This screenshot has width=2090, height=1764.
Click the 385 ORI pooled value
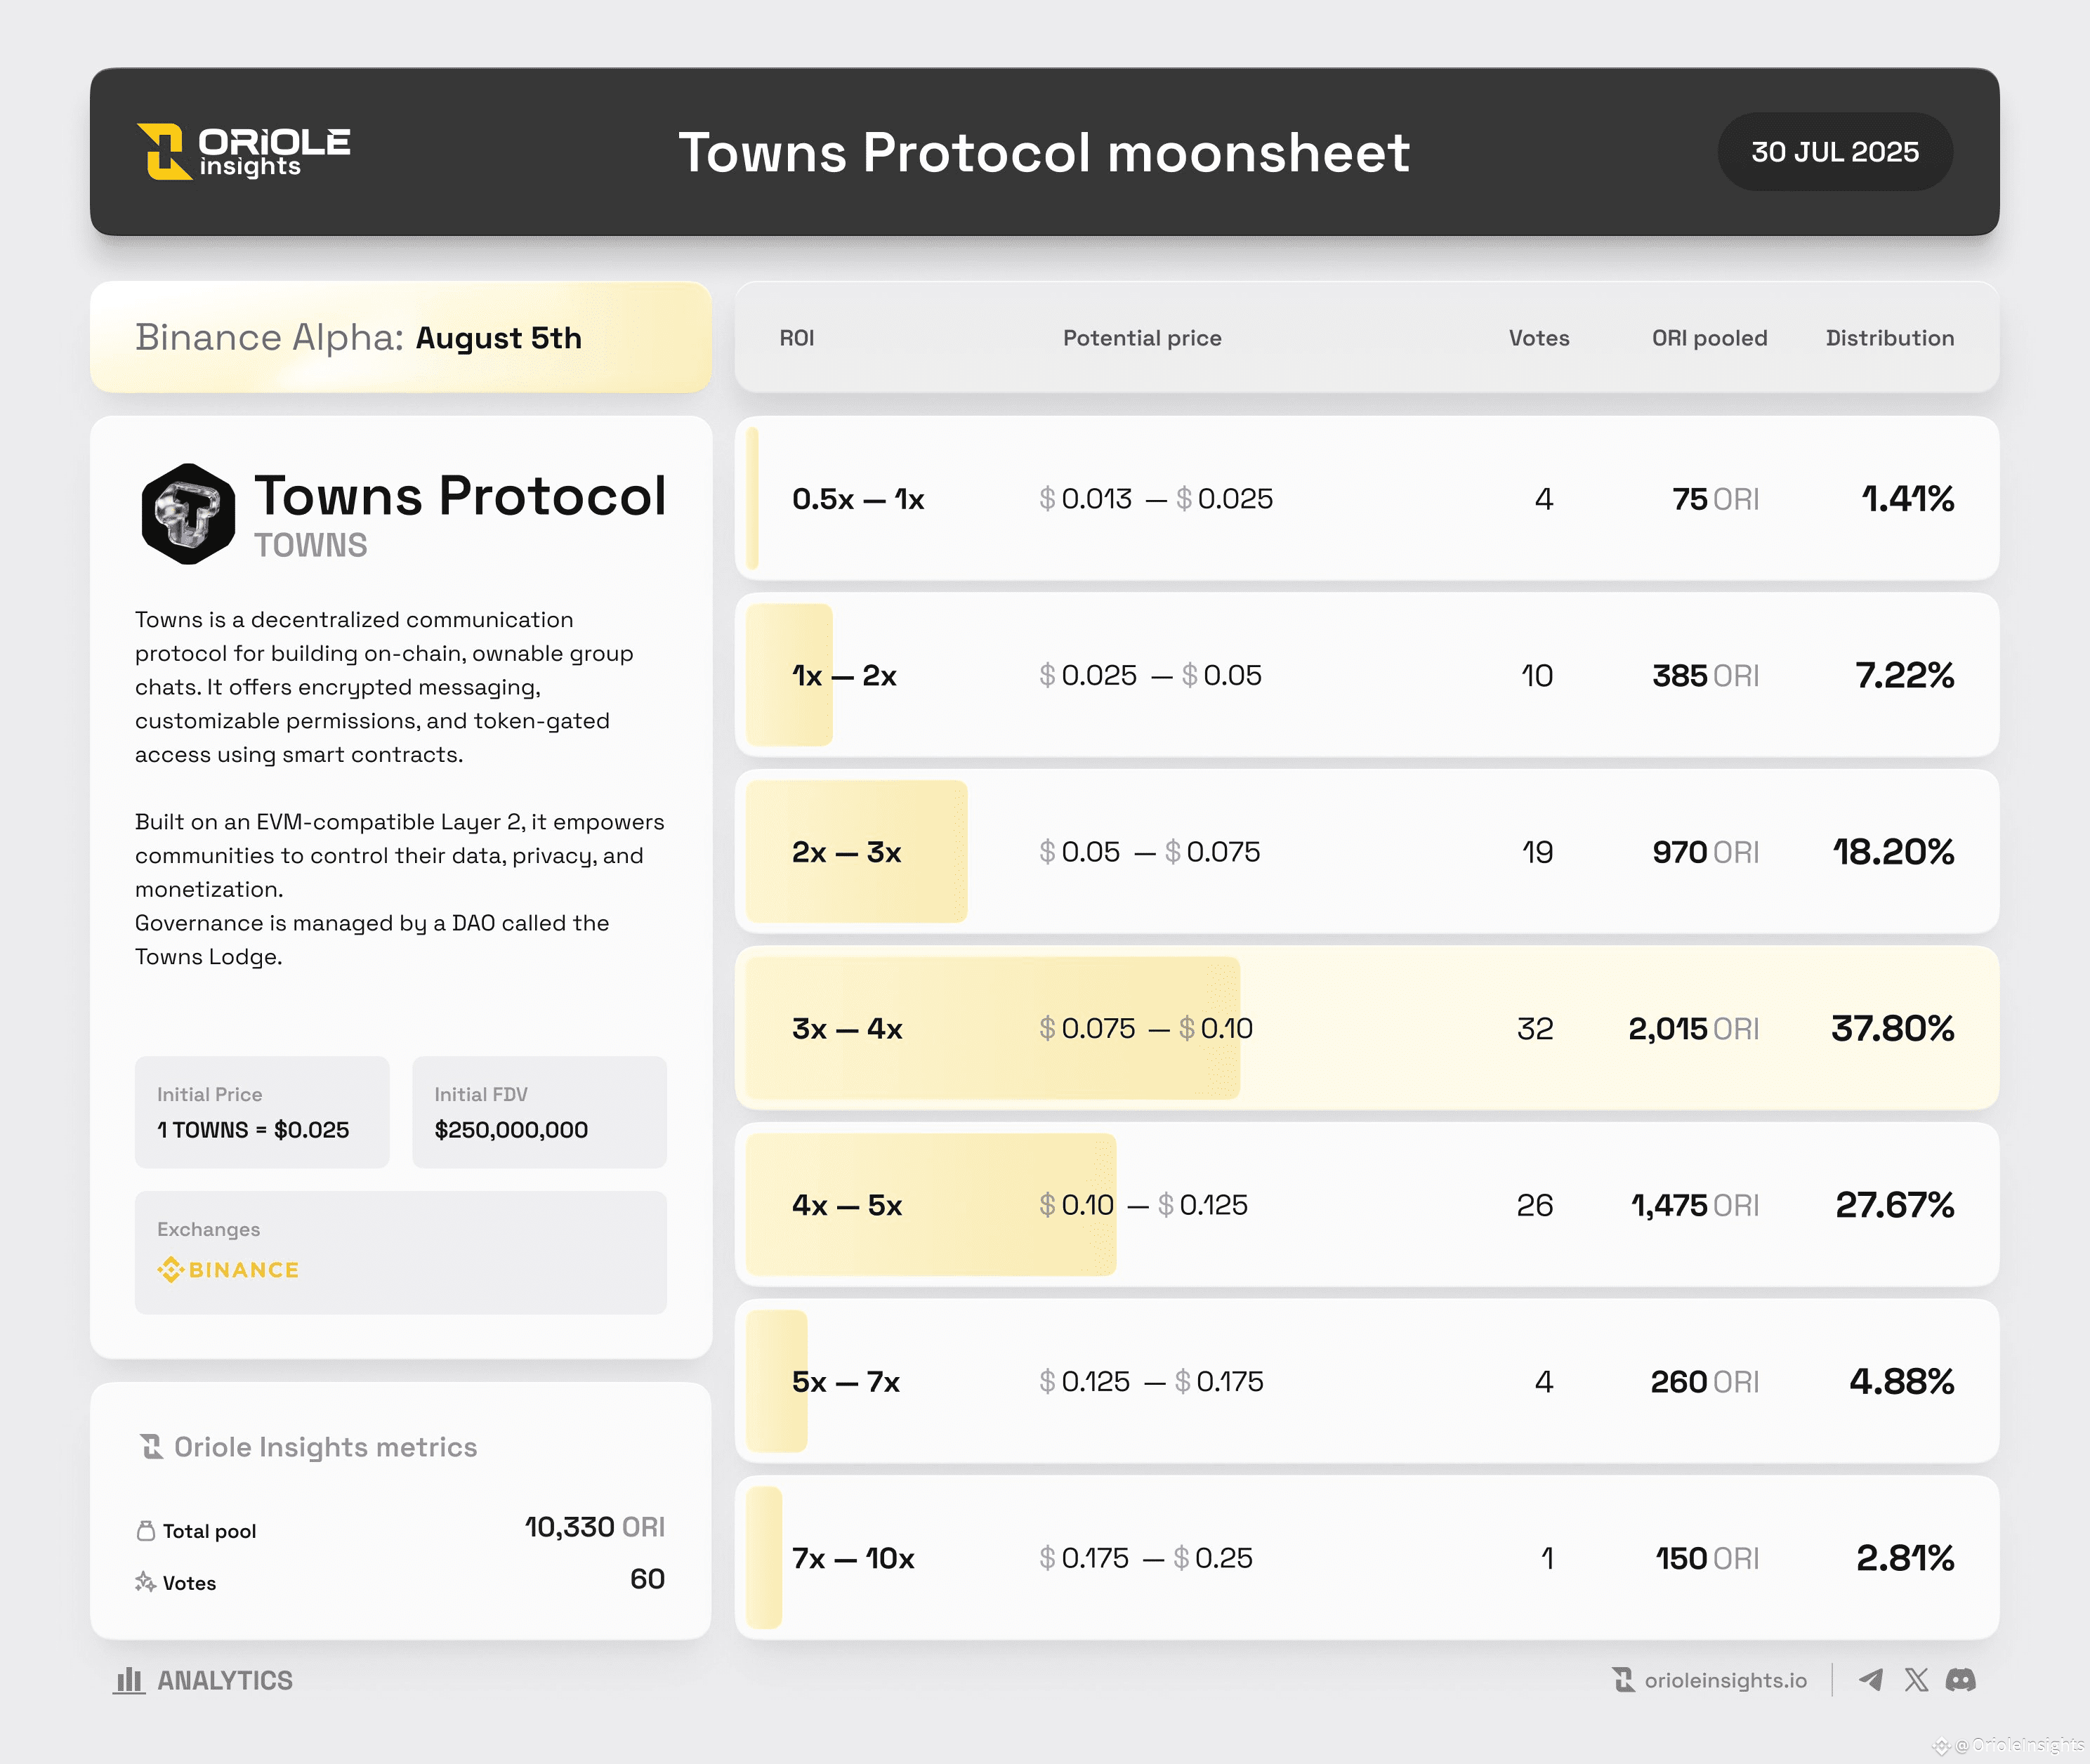coord(1706,676)
